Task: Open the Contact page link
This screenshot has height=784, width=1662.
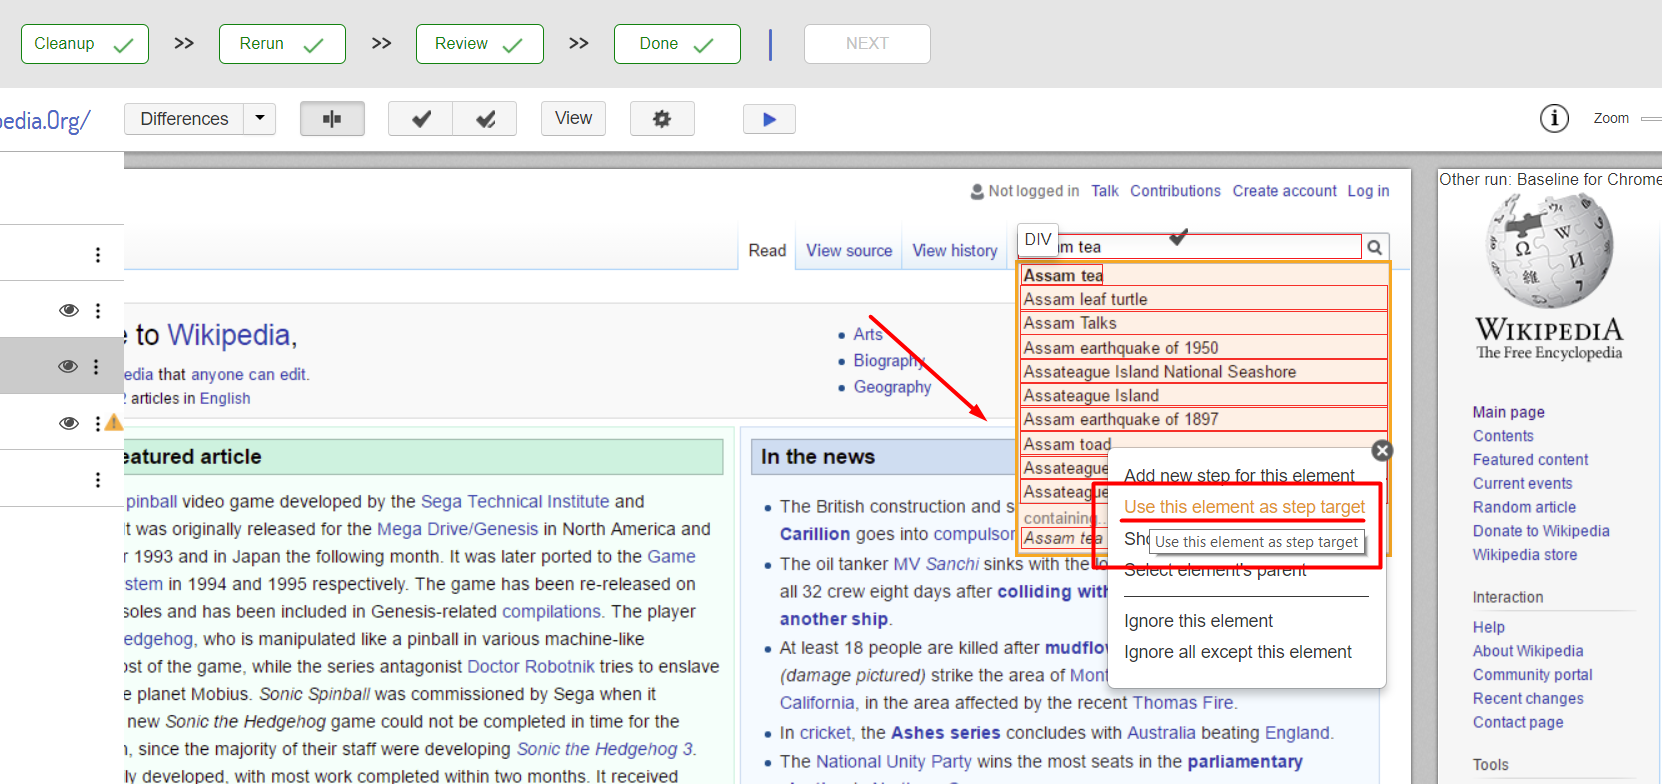Action: (x=1518, y=722)
